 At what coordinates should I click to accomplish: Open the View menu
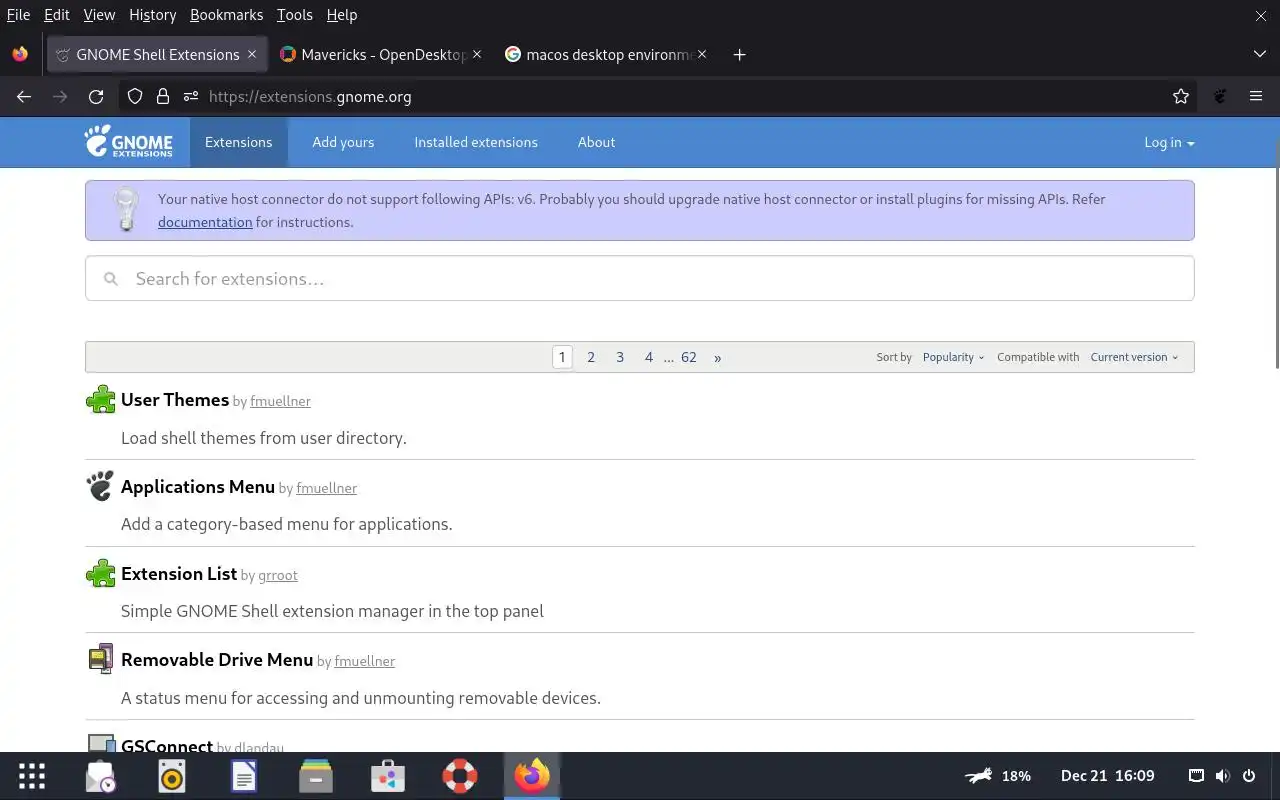(x=99, y=15)
